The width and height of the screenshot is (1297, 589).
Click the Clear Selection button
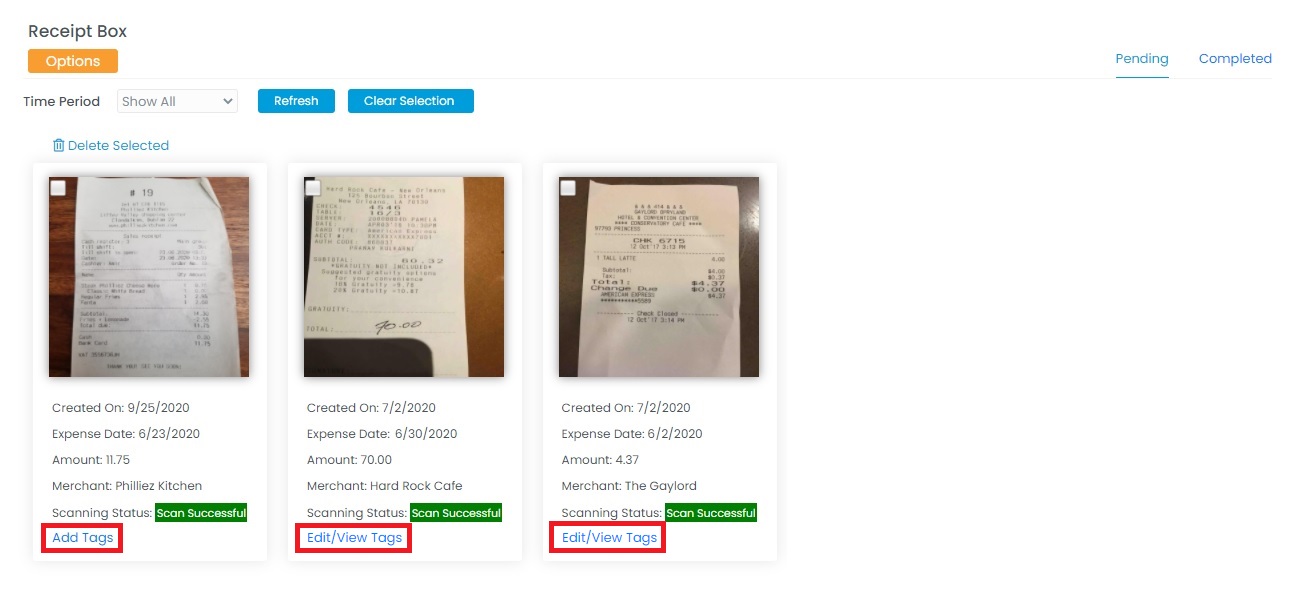click(x=411, y=101)
